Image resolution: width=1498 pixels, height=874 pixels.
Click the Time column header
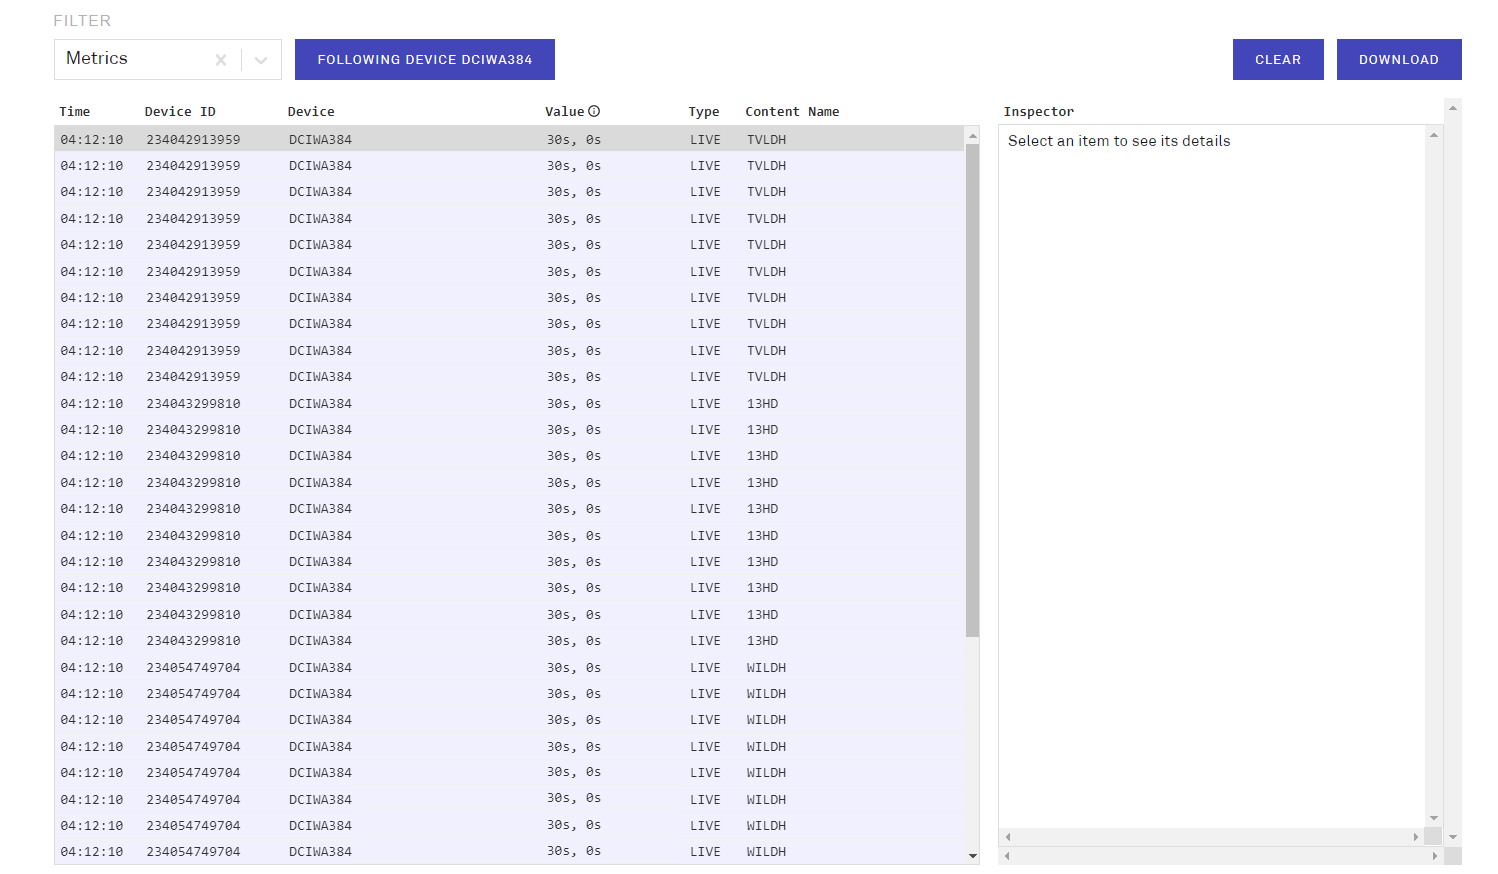point(75,112)
